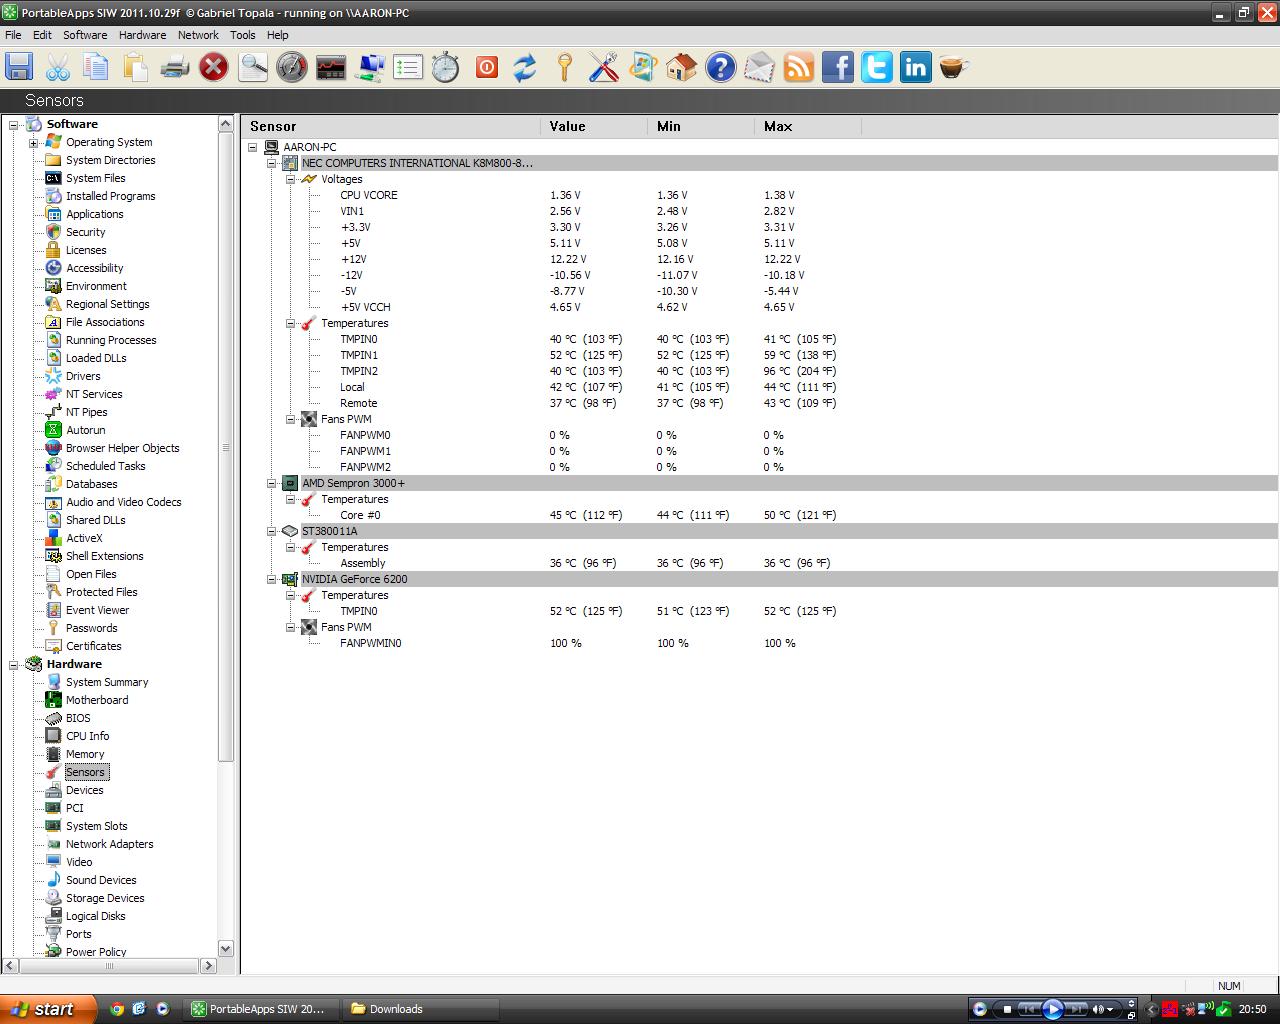
Task: Click the gold key toolbar icon
Action: [564, 67]
